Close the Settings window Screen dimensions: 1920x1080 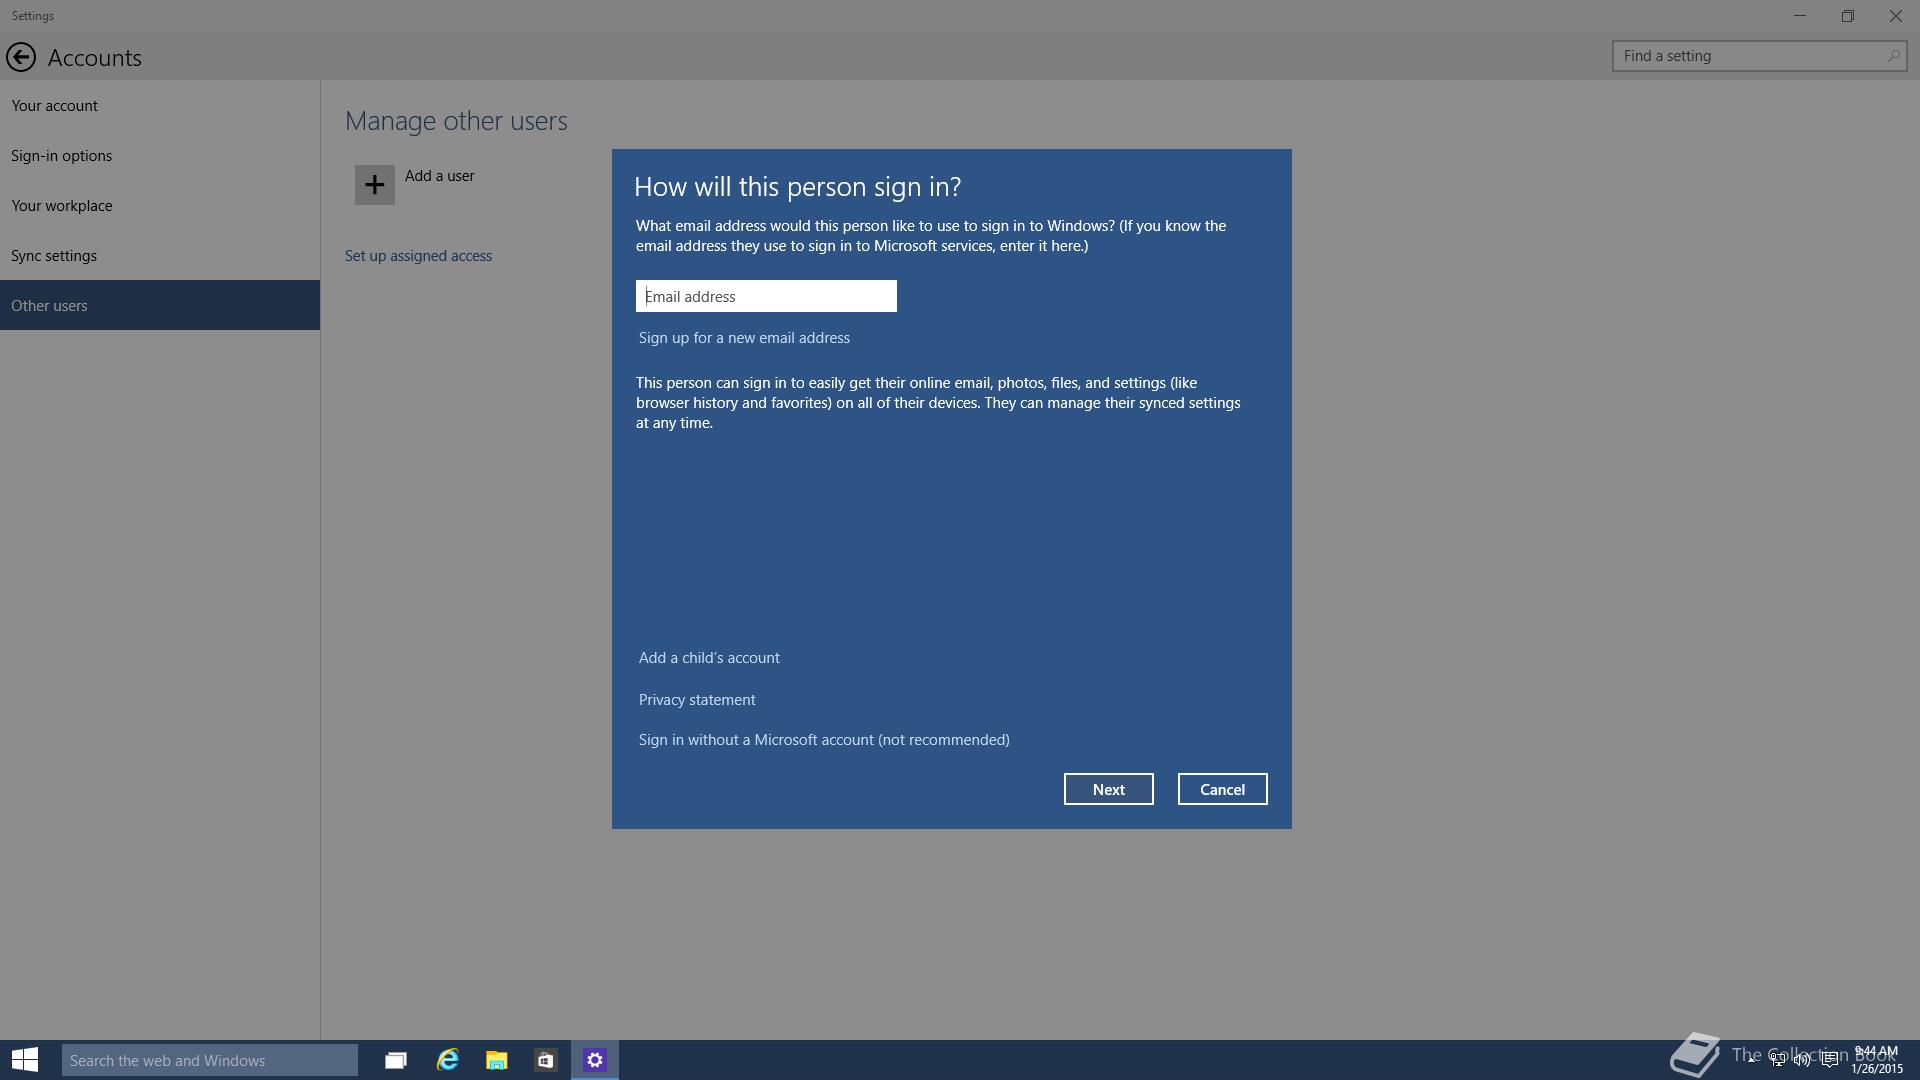(x=1895, y=16)
